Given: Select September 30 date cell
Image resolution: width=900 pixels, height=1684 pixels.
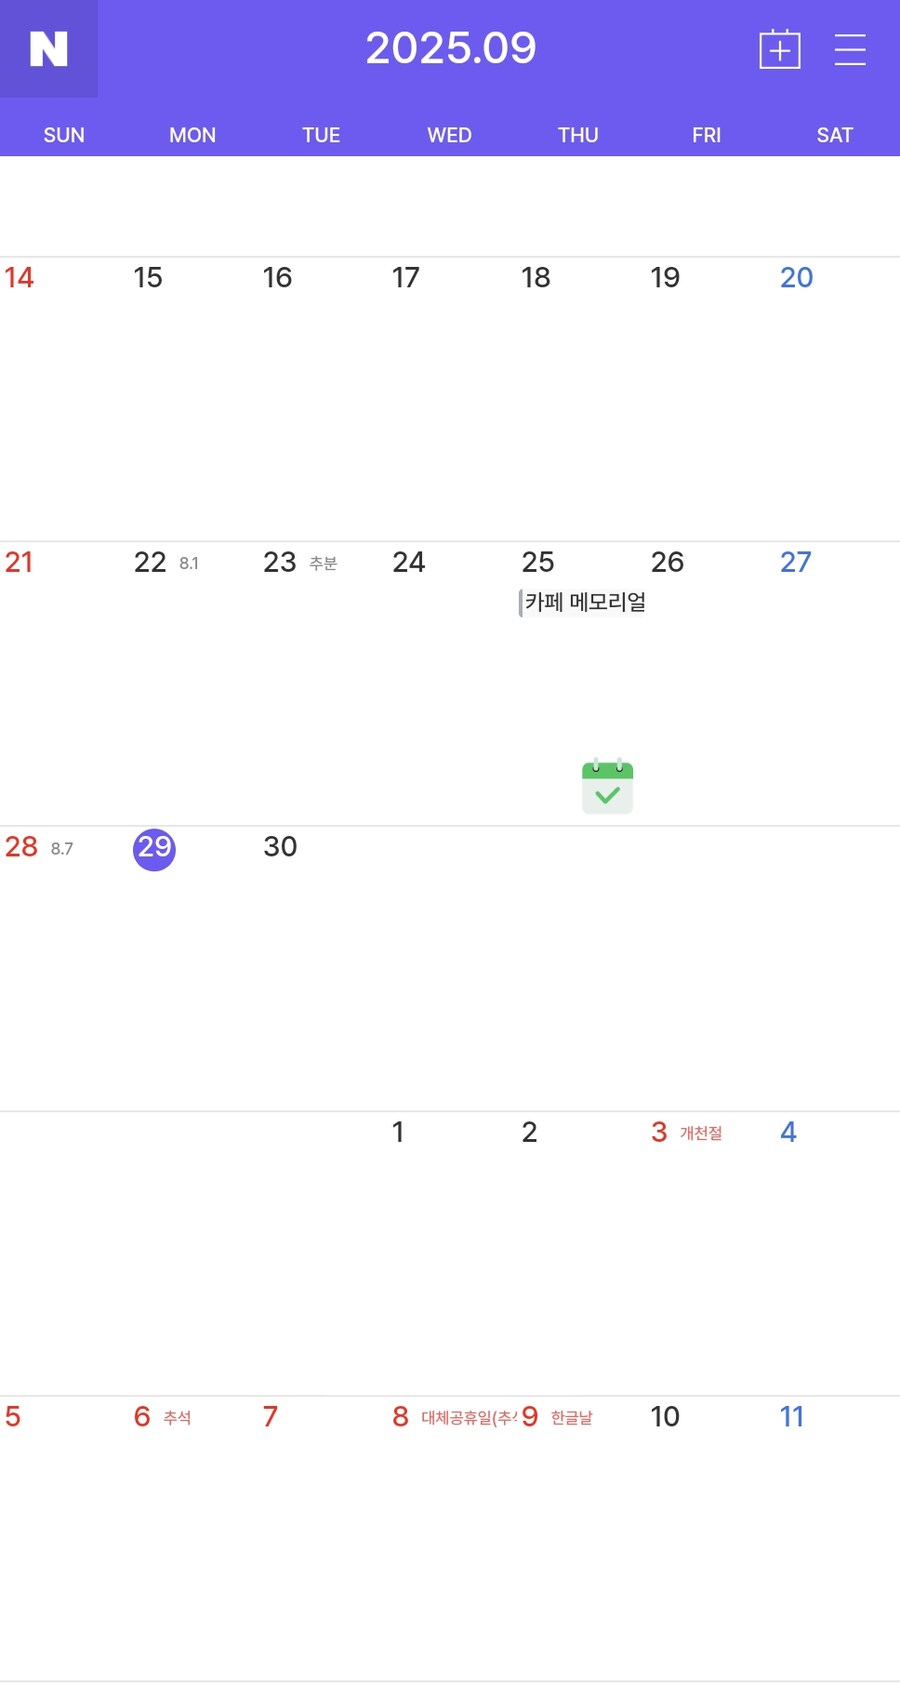Looking at the screenshot, I should click(x=280, y=847).
